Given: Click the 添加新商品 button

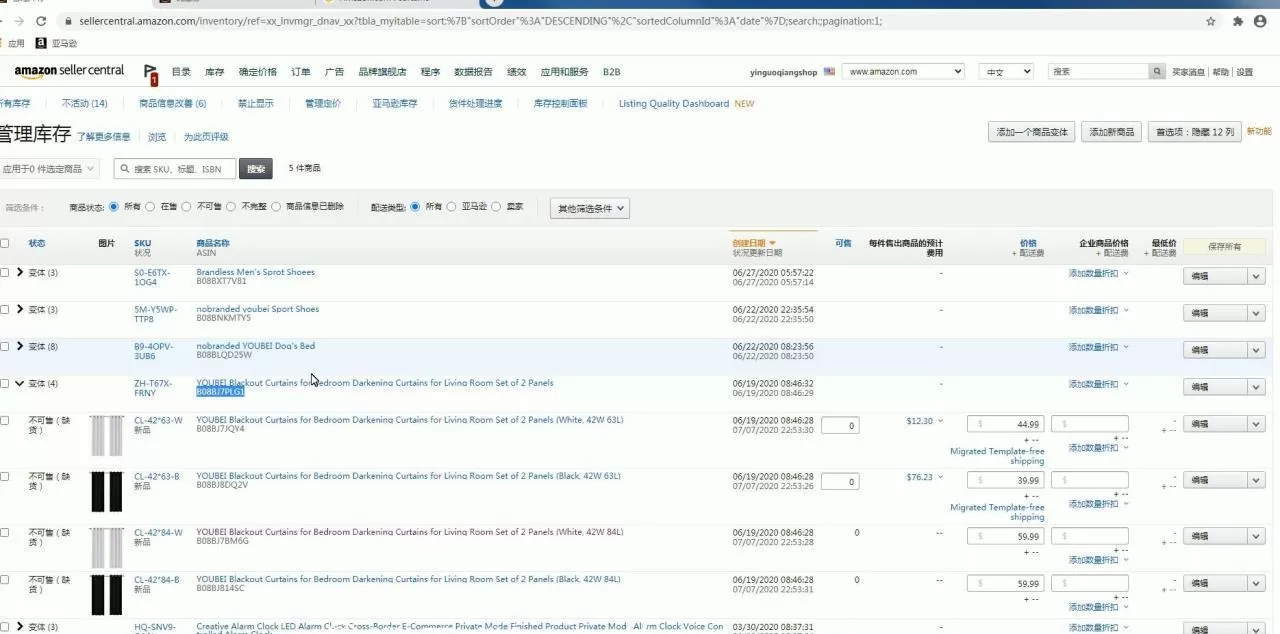Looking at the screenshot, I should click(1110, 131).
